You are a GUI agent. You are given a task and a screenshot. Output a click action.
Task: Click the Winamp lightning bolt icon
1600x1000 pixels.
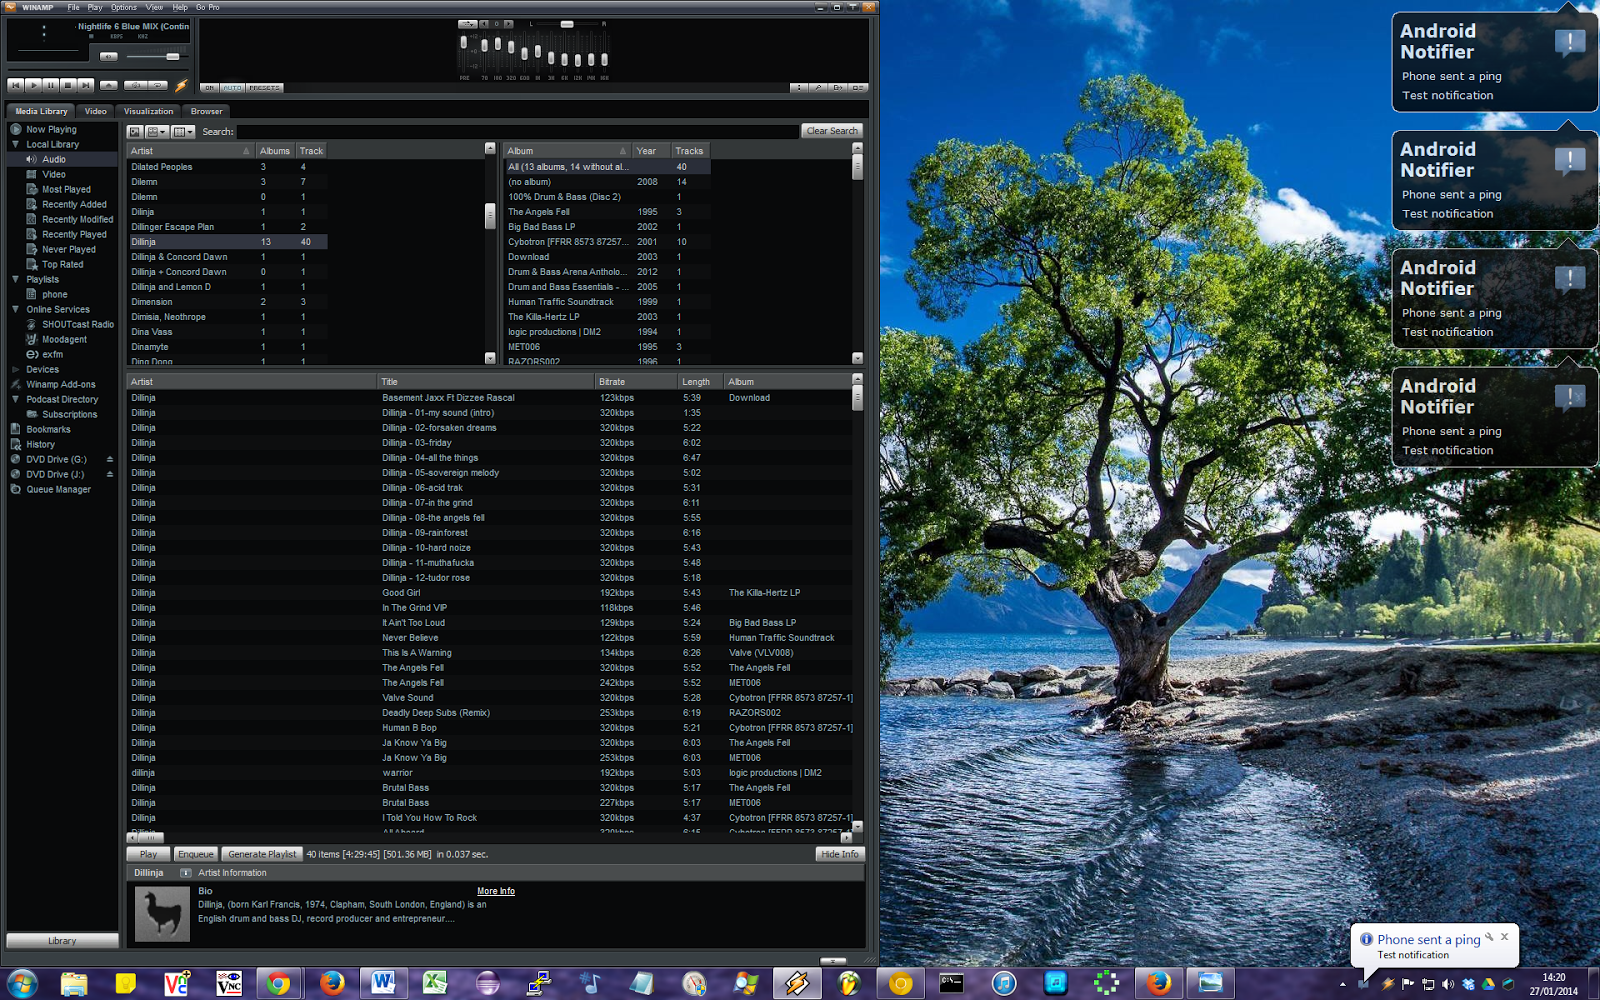(181, 86)
